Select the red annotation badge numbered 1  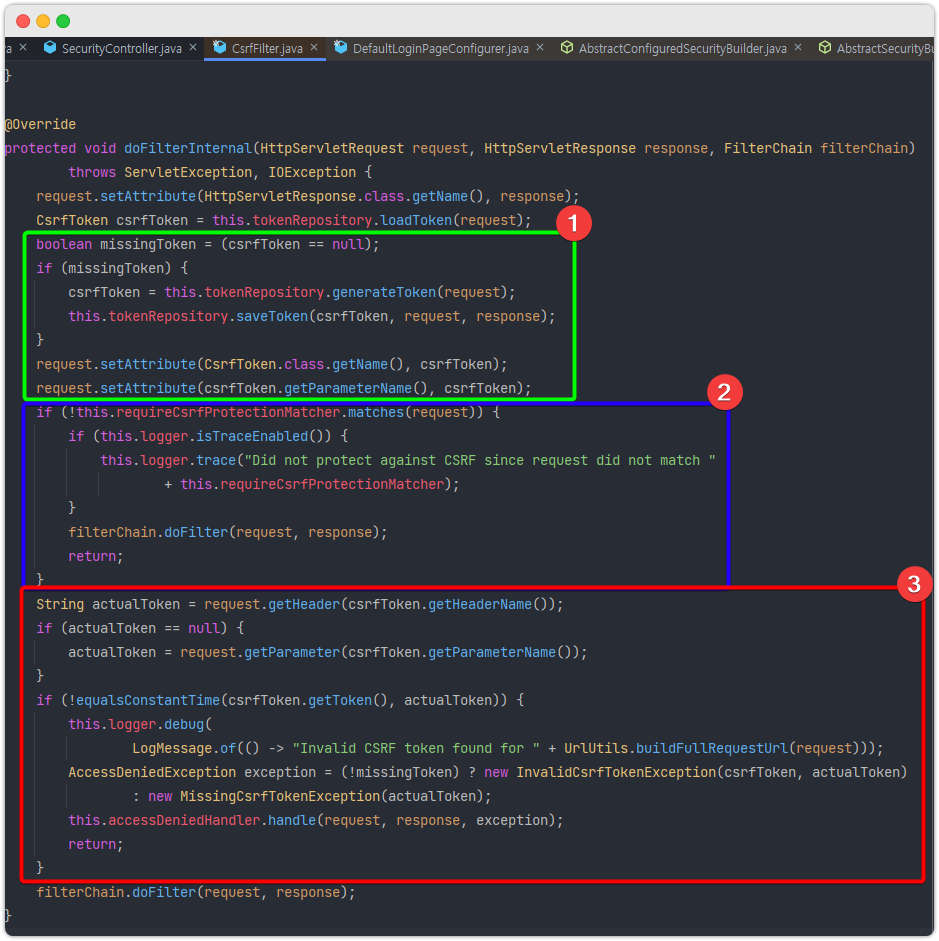click(575, 223)
